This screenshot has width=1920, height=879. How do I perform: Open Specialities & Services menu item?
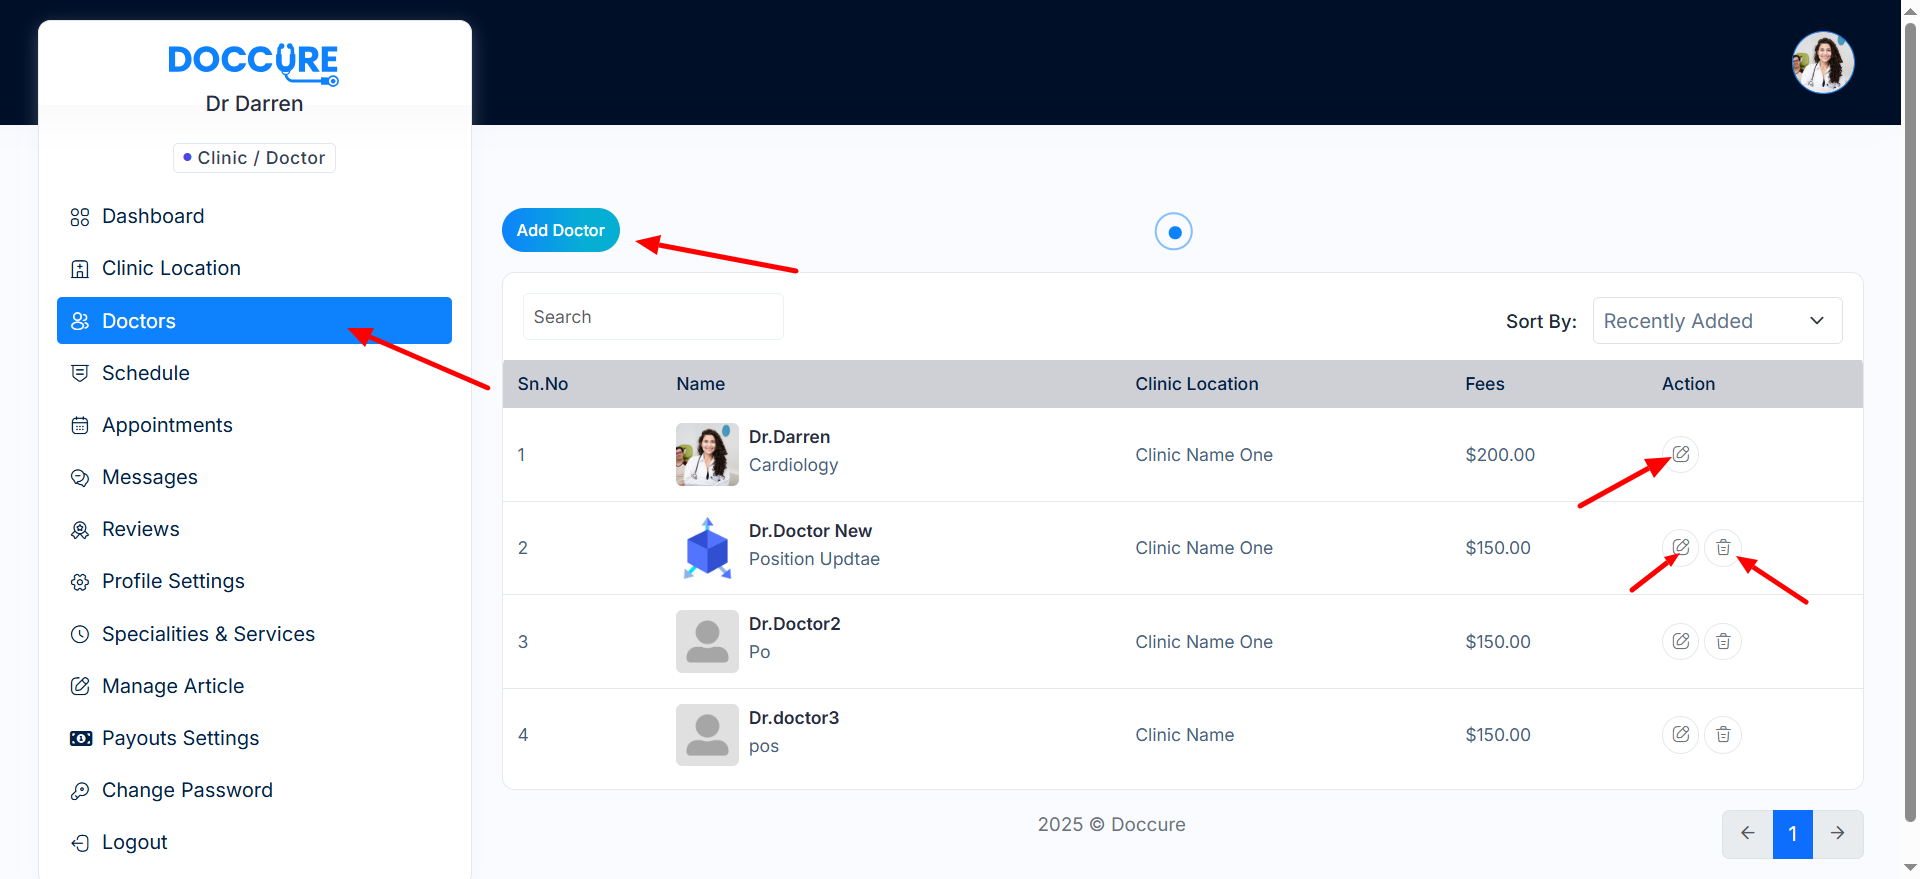tap(208, 634)
